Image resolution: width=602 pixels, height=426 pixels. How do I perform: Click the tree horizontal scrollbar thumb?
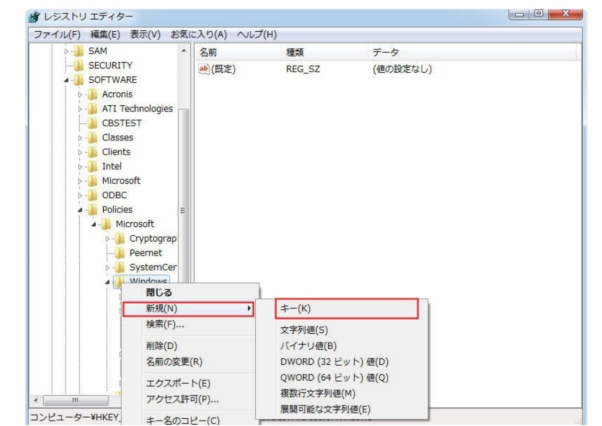[x=76, y=401]
